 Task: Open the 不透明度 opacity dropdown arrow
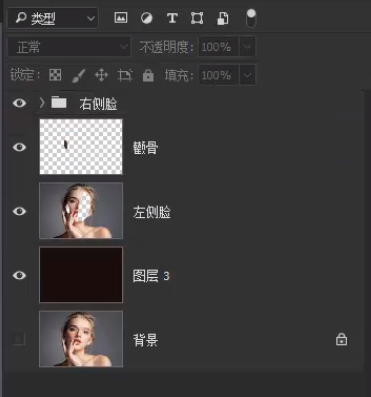pyautogui.click(x=247, y=47)
